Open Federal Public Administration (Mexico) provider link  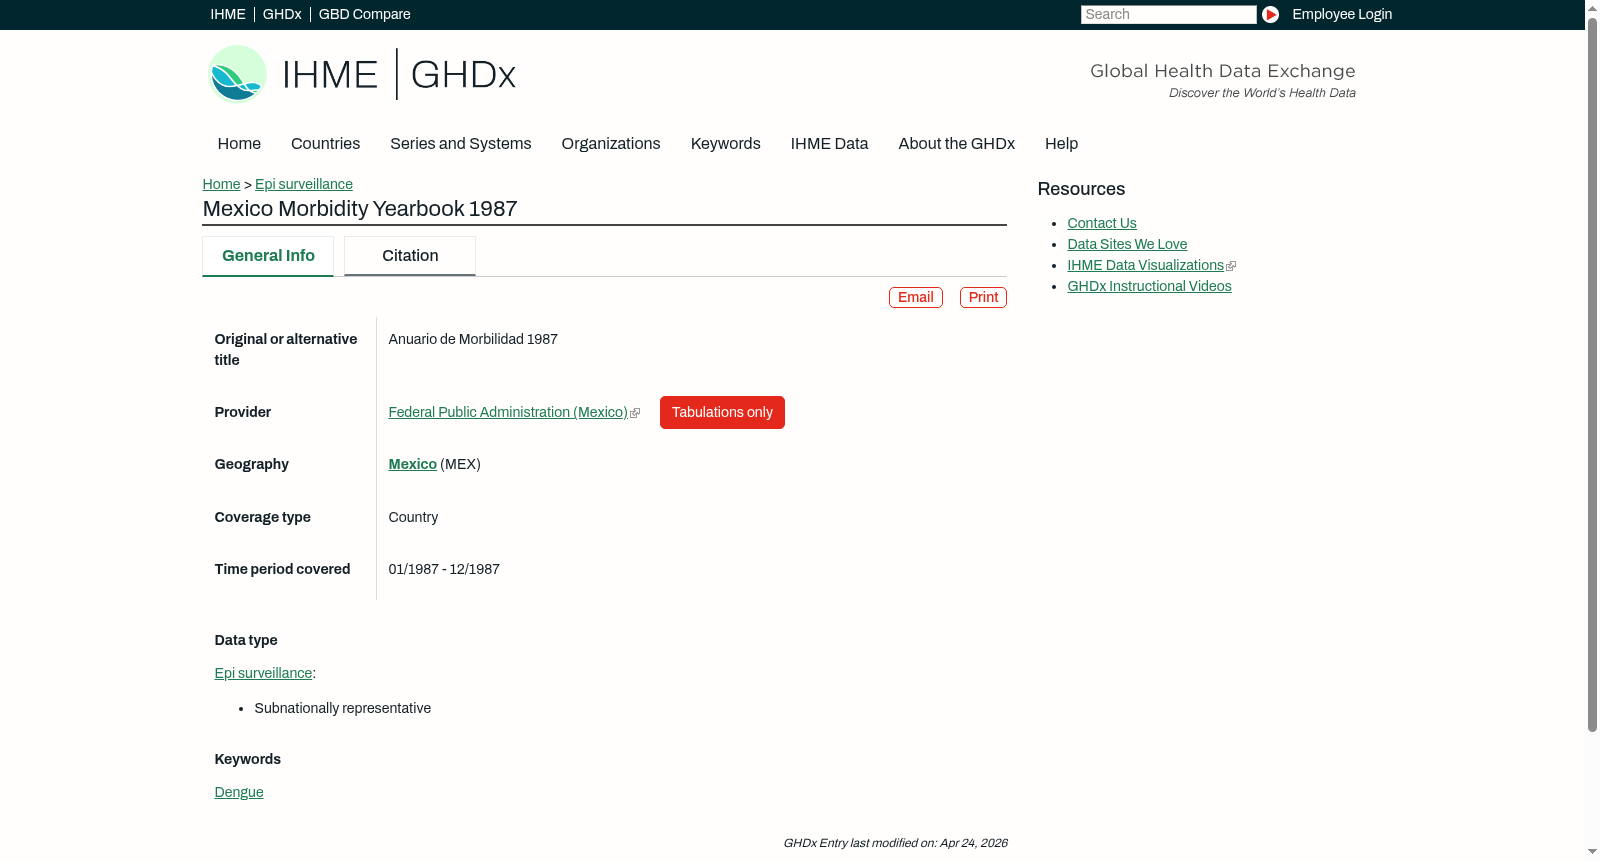508,412
